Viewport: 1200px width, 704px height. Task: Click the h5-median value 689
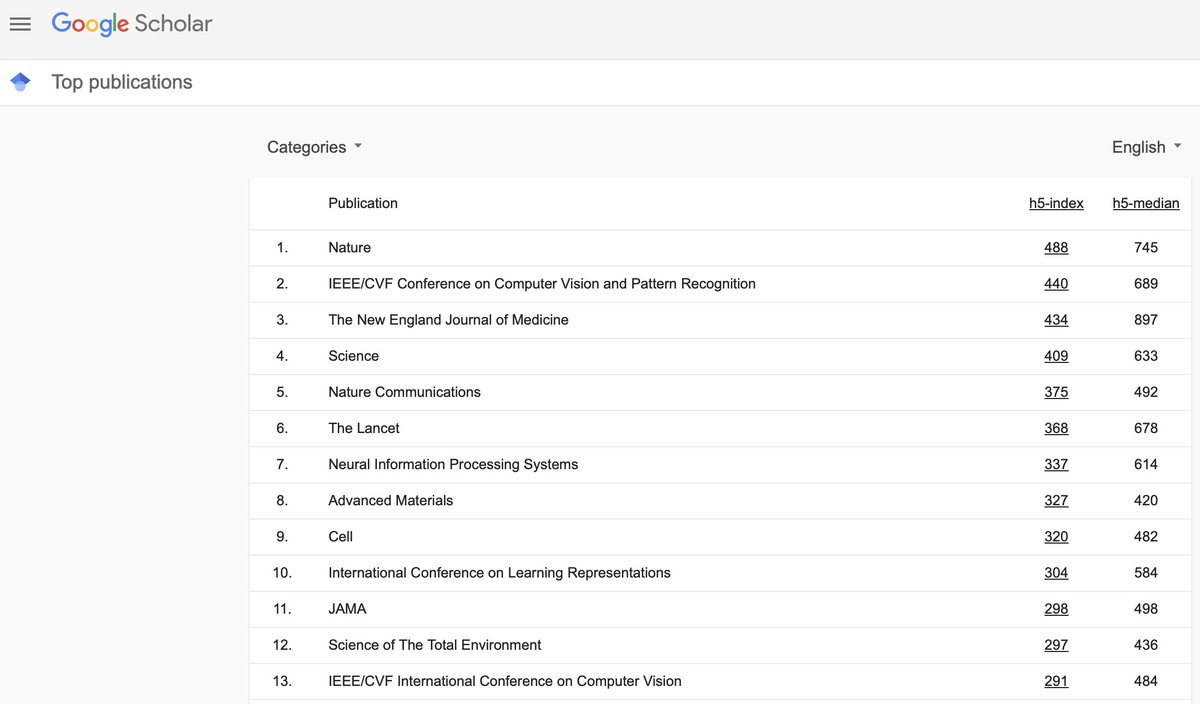coord(1146,284)
